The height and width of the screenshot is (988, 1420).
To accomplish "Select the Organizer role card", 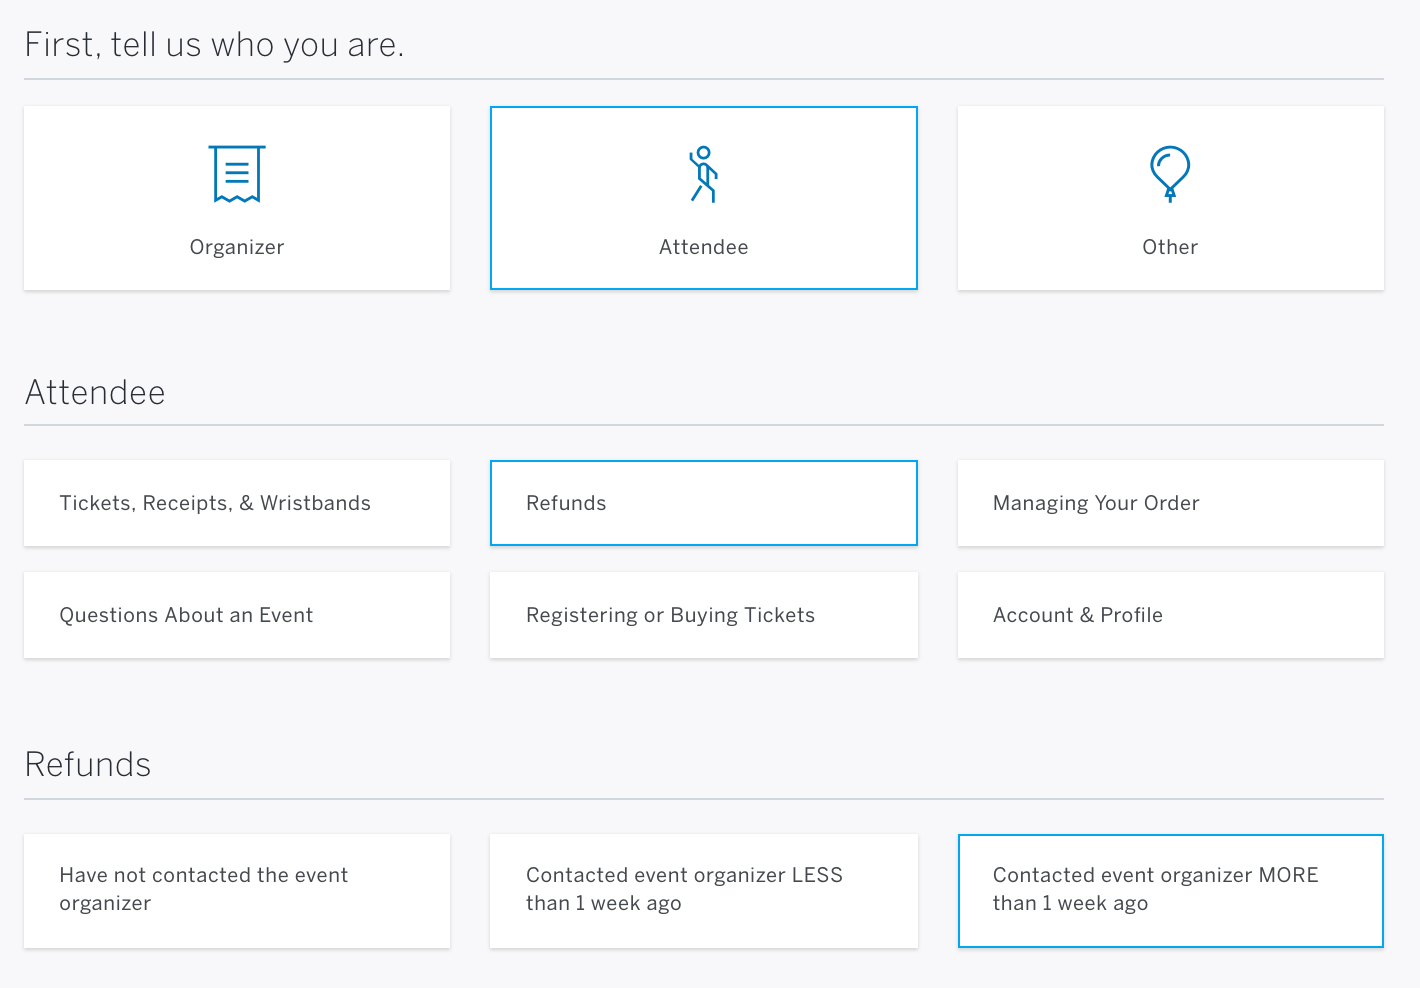I will 236,198.
